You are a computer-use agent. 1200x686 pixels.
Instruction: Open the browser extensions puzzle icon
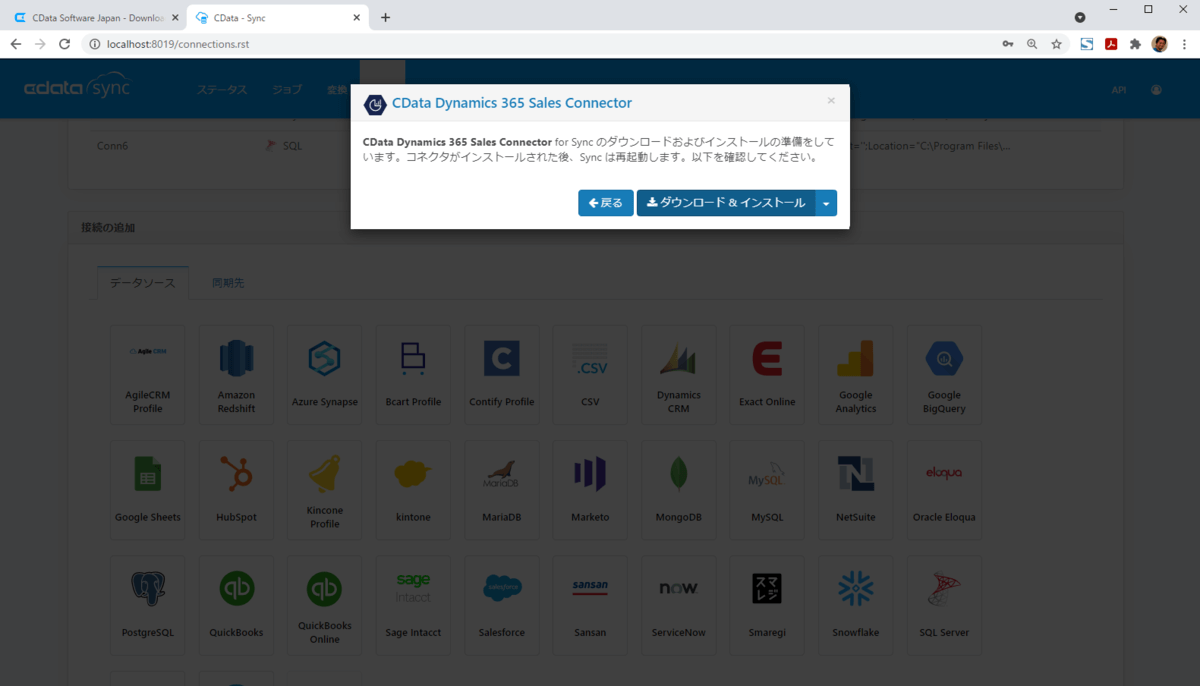pos(1135,44)
